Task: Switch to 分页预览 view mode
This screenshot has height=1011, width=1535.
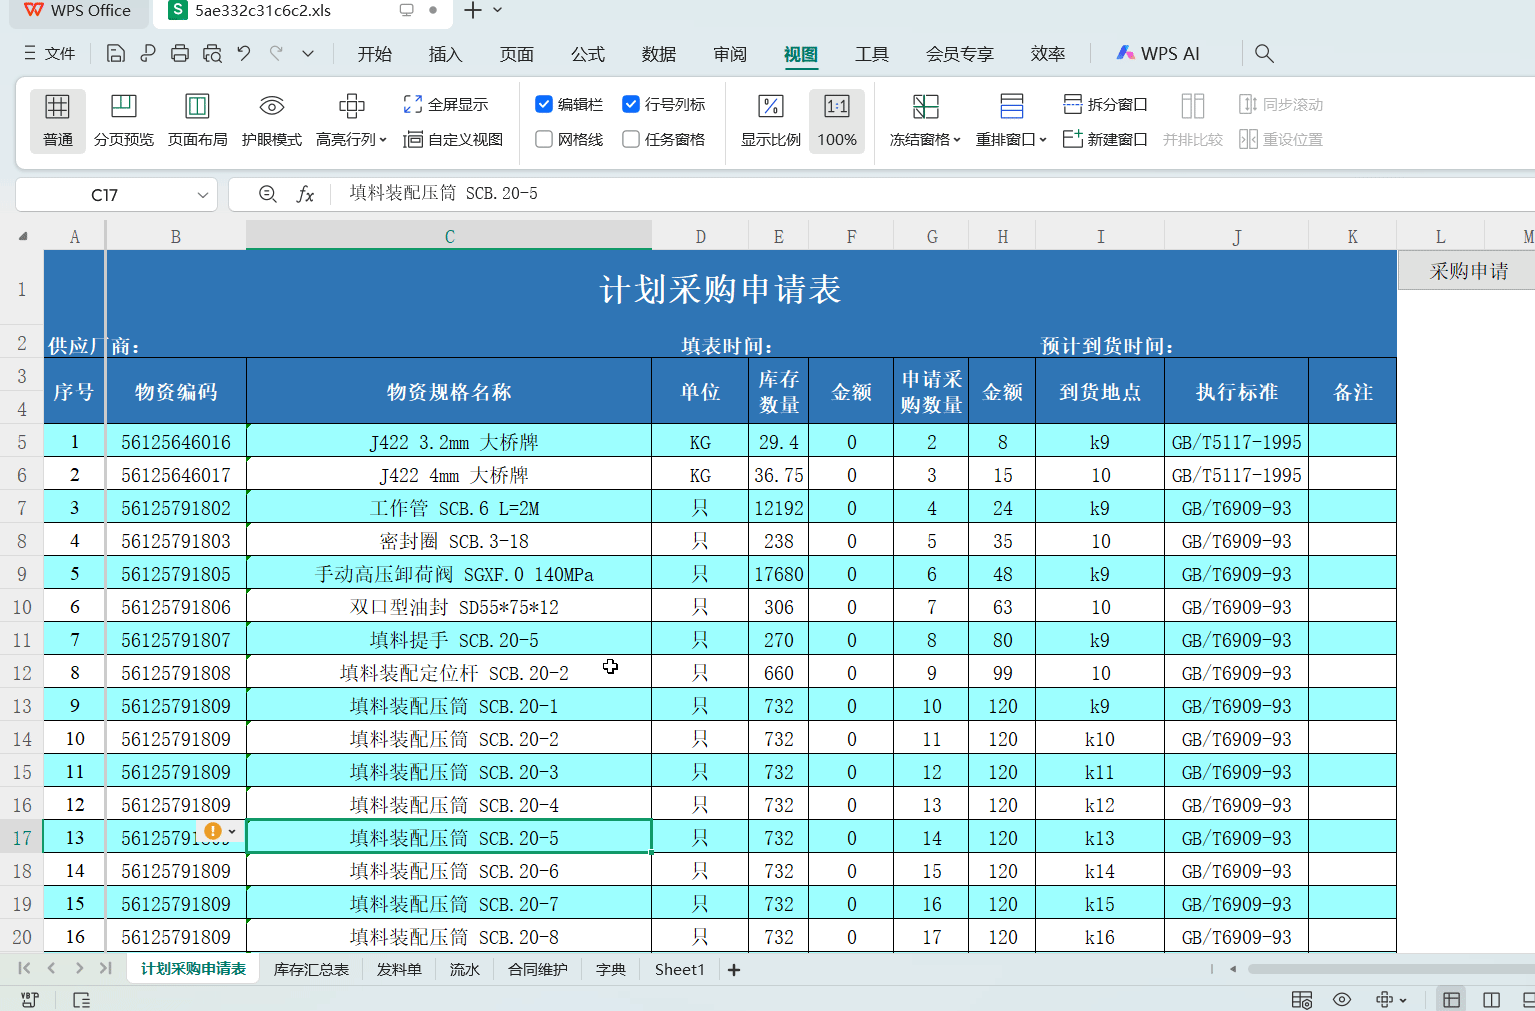Action: (x=124, y=119)
